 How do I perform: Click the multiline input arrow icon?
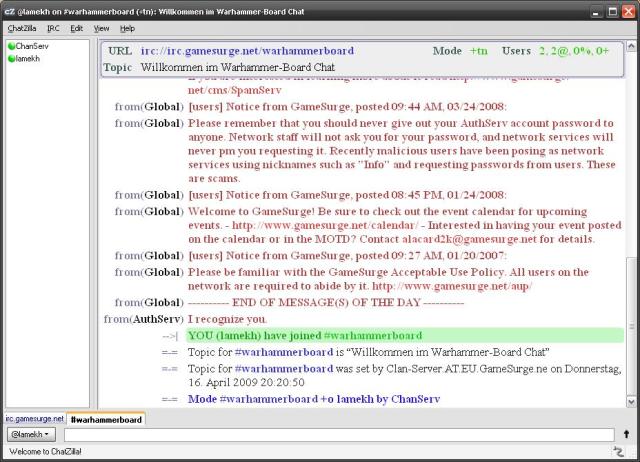point(627,434)
